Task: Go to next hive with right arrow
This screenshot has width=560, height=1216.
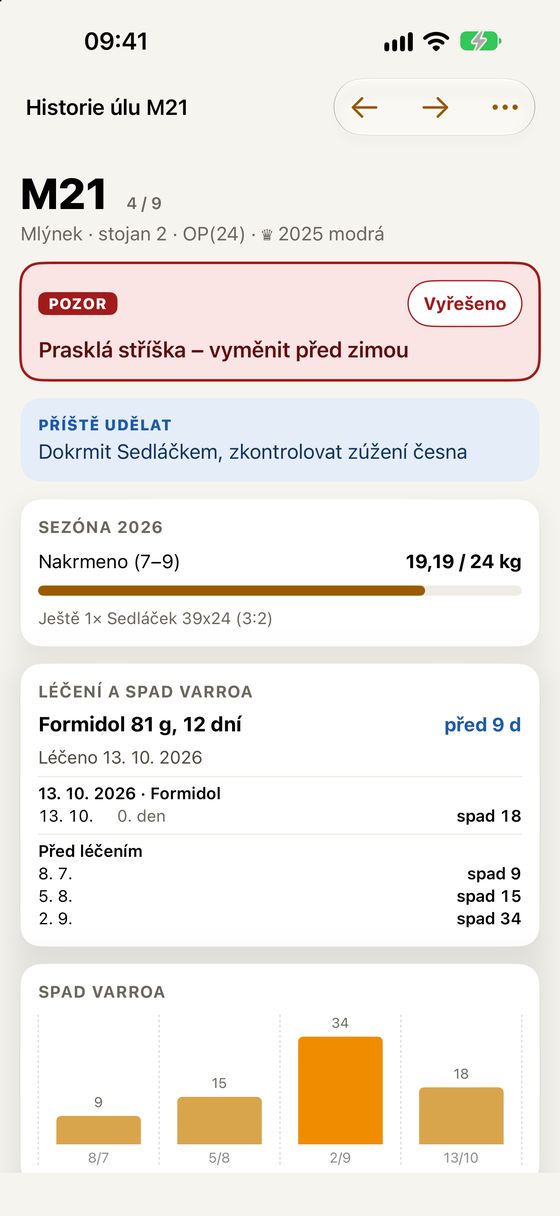Action: [x=435, y=107]
